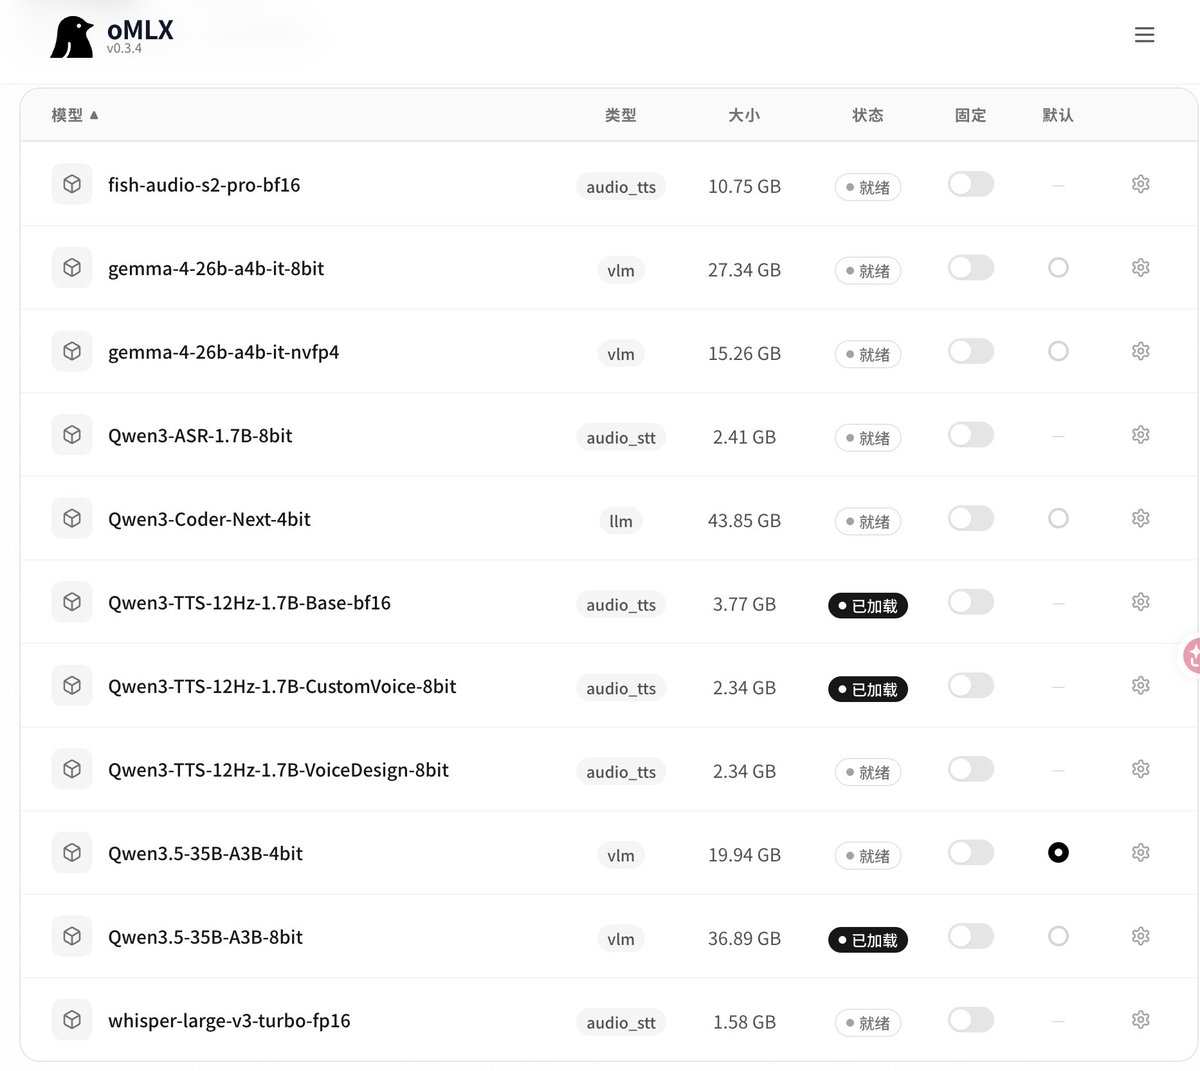The height and width of the screenshot is (1071, 1200).
Task: Sort by the 模型 column header
Action: (75, 115)
